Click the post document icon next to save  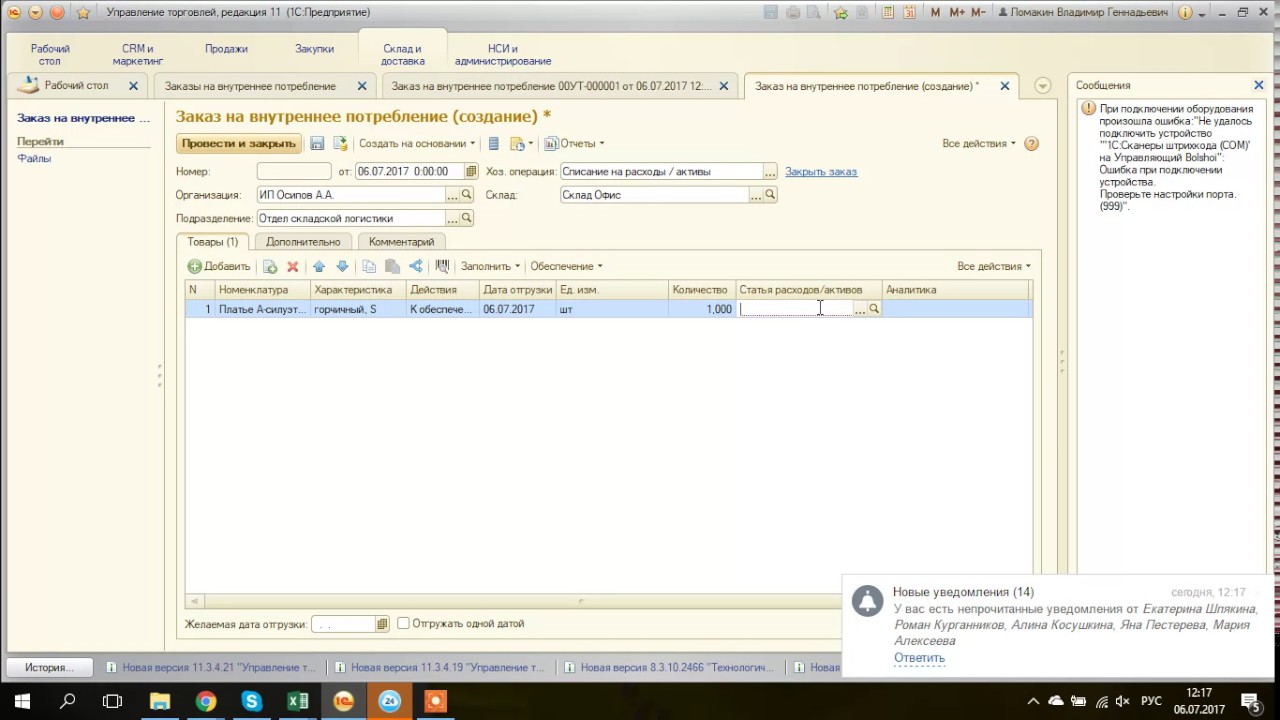click(x=340, y=143)
